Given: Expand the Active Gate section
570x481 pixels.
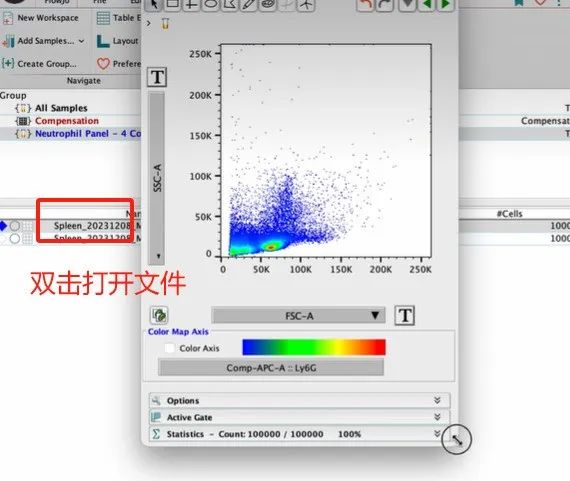Looking at the screenshot, I should pos(300,417).
